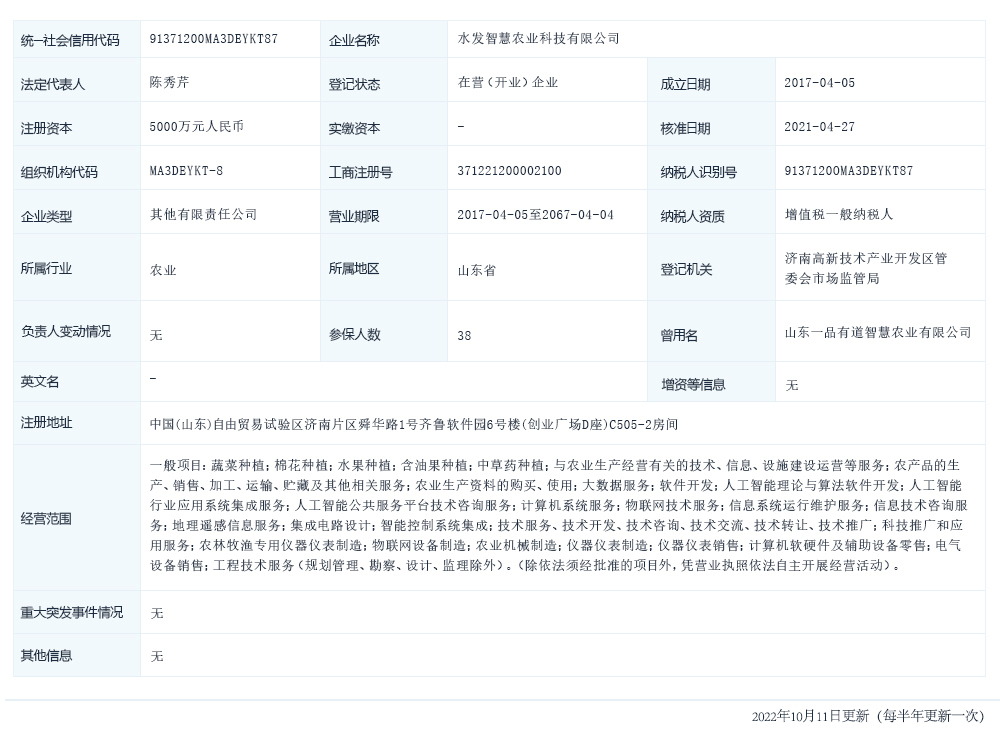Image resolution: width=1000 pixels, height=737 pixels.
Task: Click the business scope paragraph
Action: [558, 515]
